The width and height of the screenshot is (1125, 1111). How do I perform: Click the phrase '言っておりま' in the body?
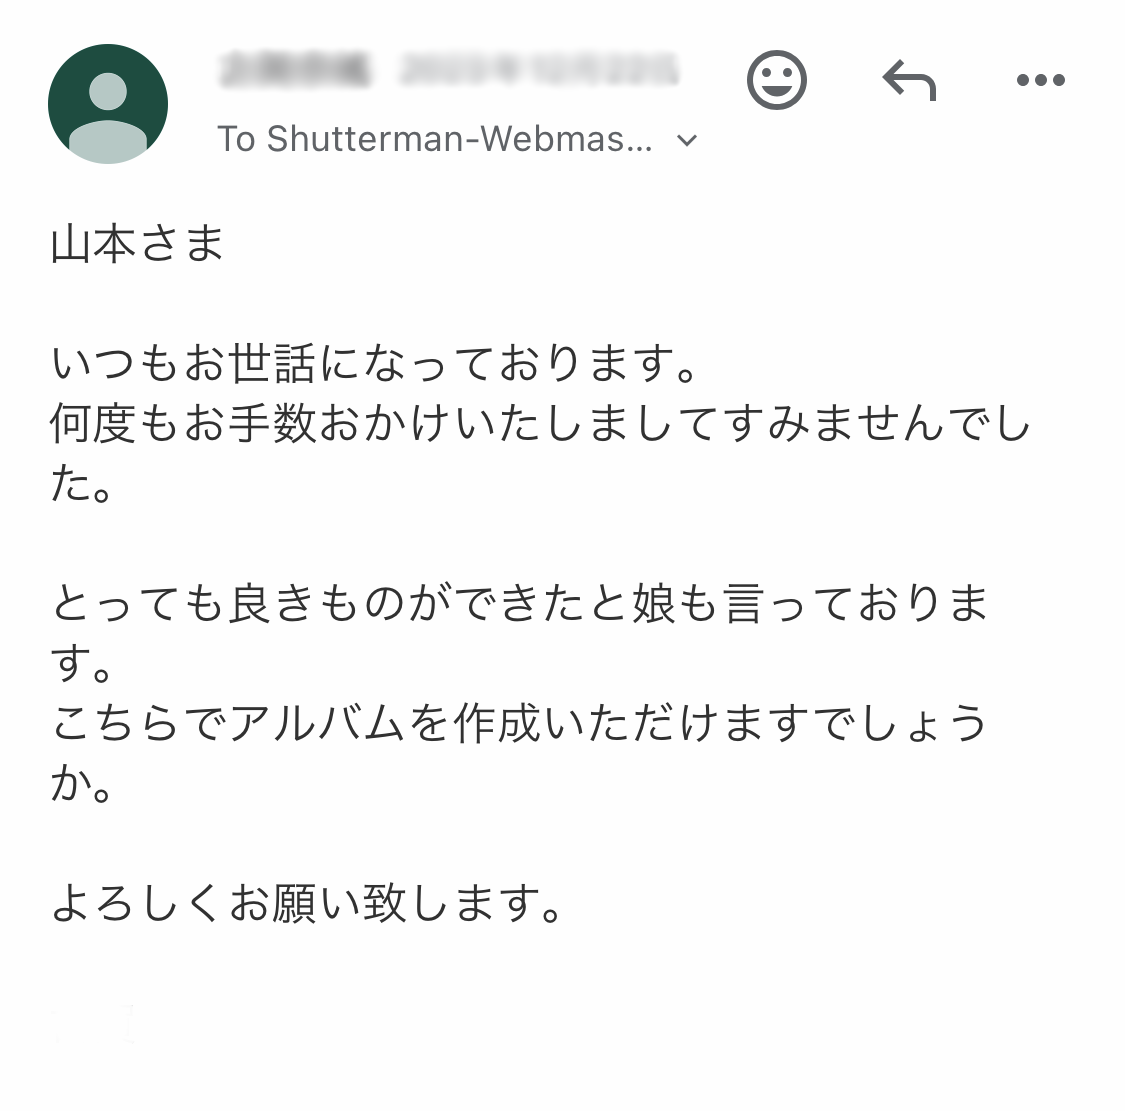(x=856, y=605)
